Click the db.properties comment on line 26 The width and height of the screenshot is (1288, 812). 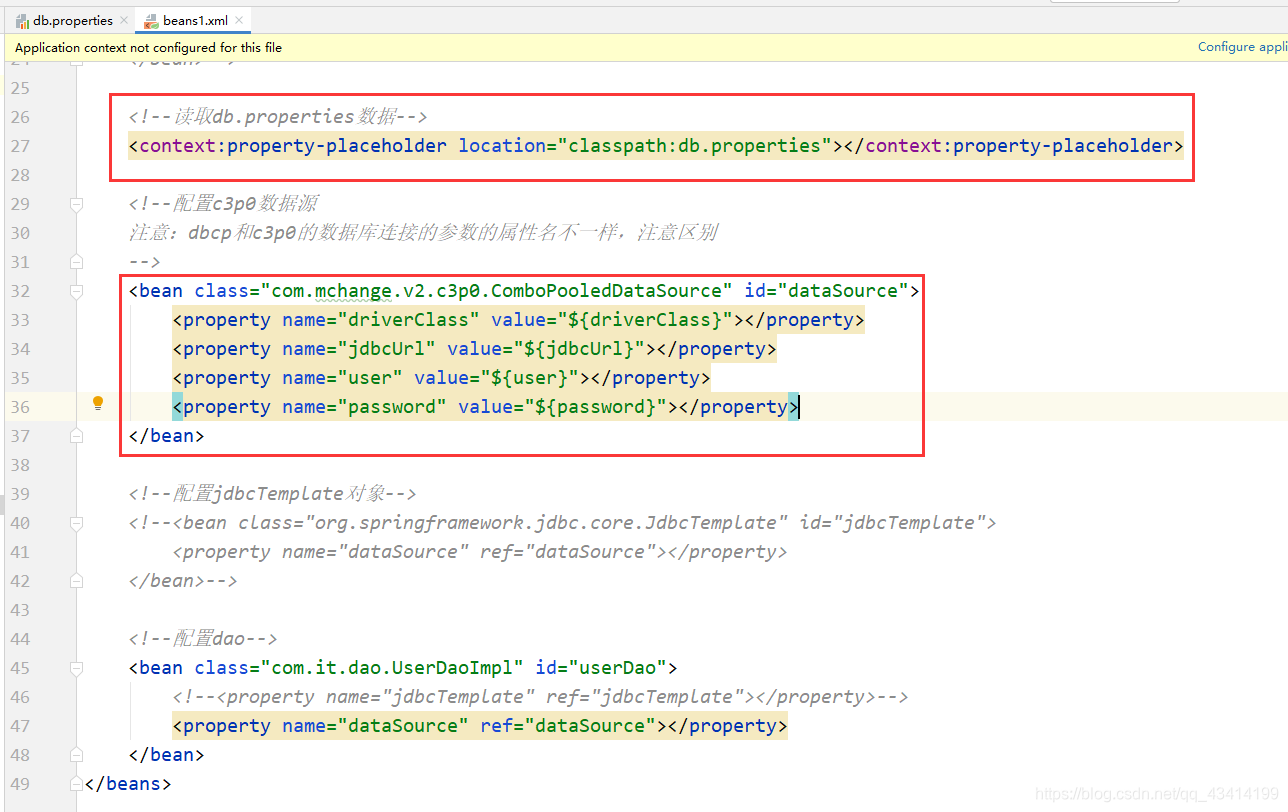pos(278,117)
